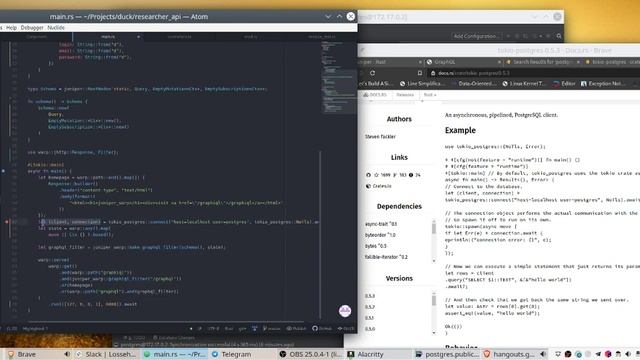Click the volume icon in system tray
640x360 pixels.
tap(628, 354)
